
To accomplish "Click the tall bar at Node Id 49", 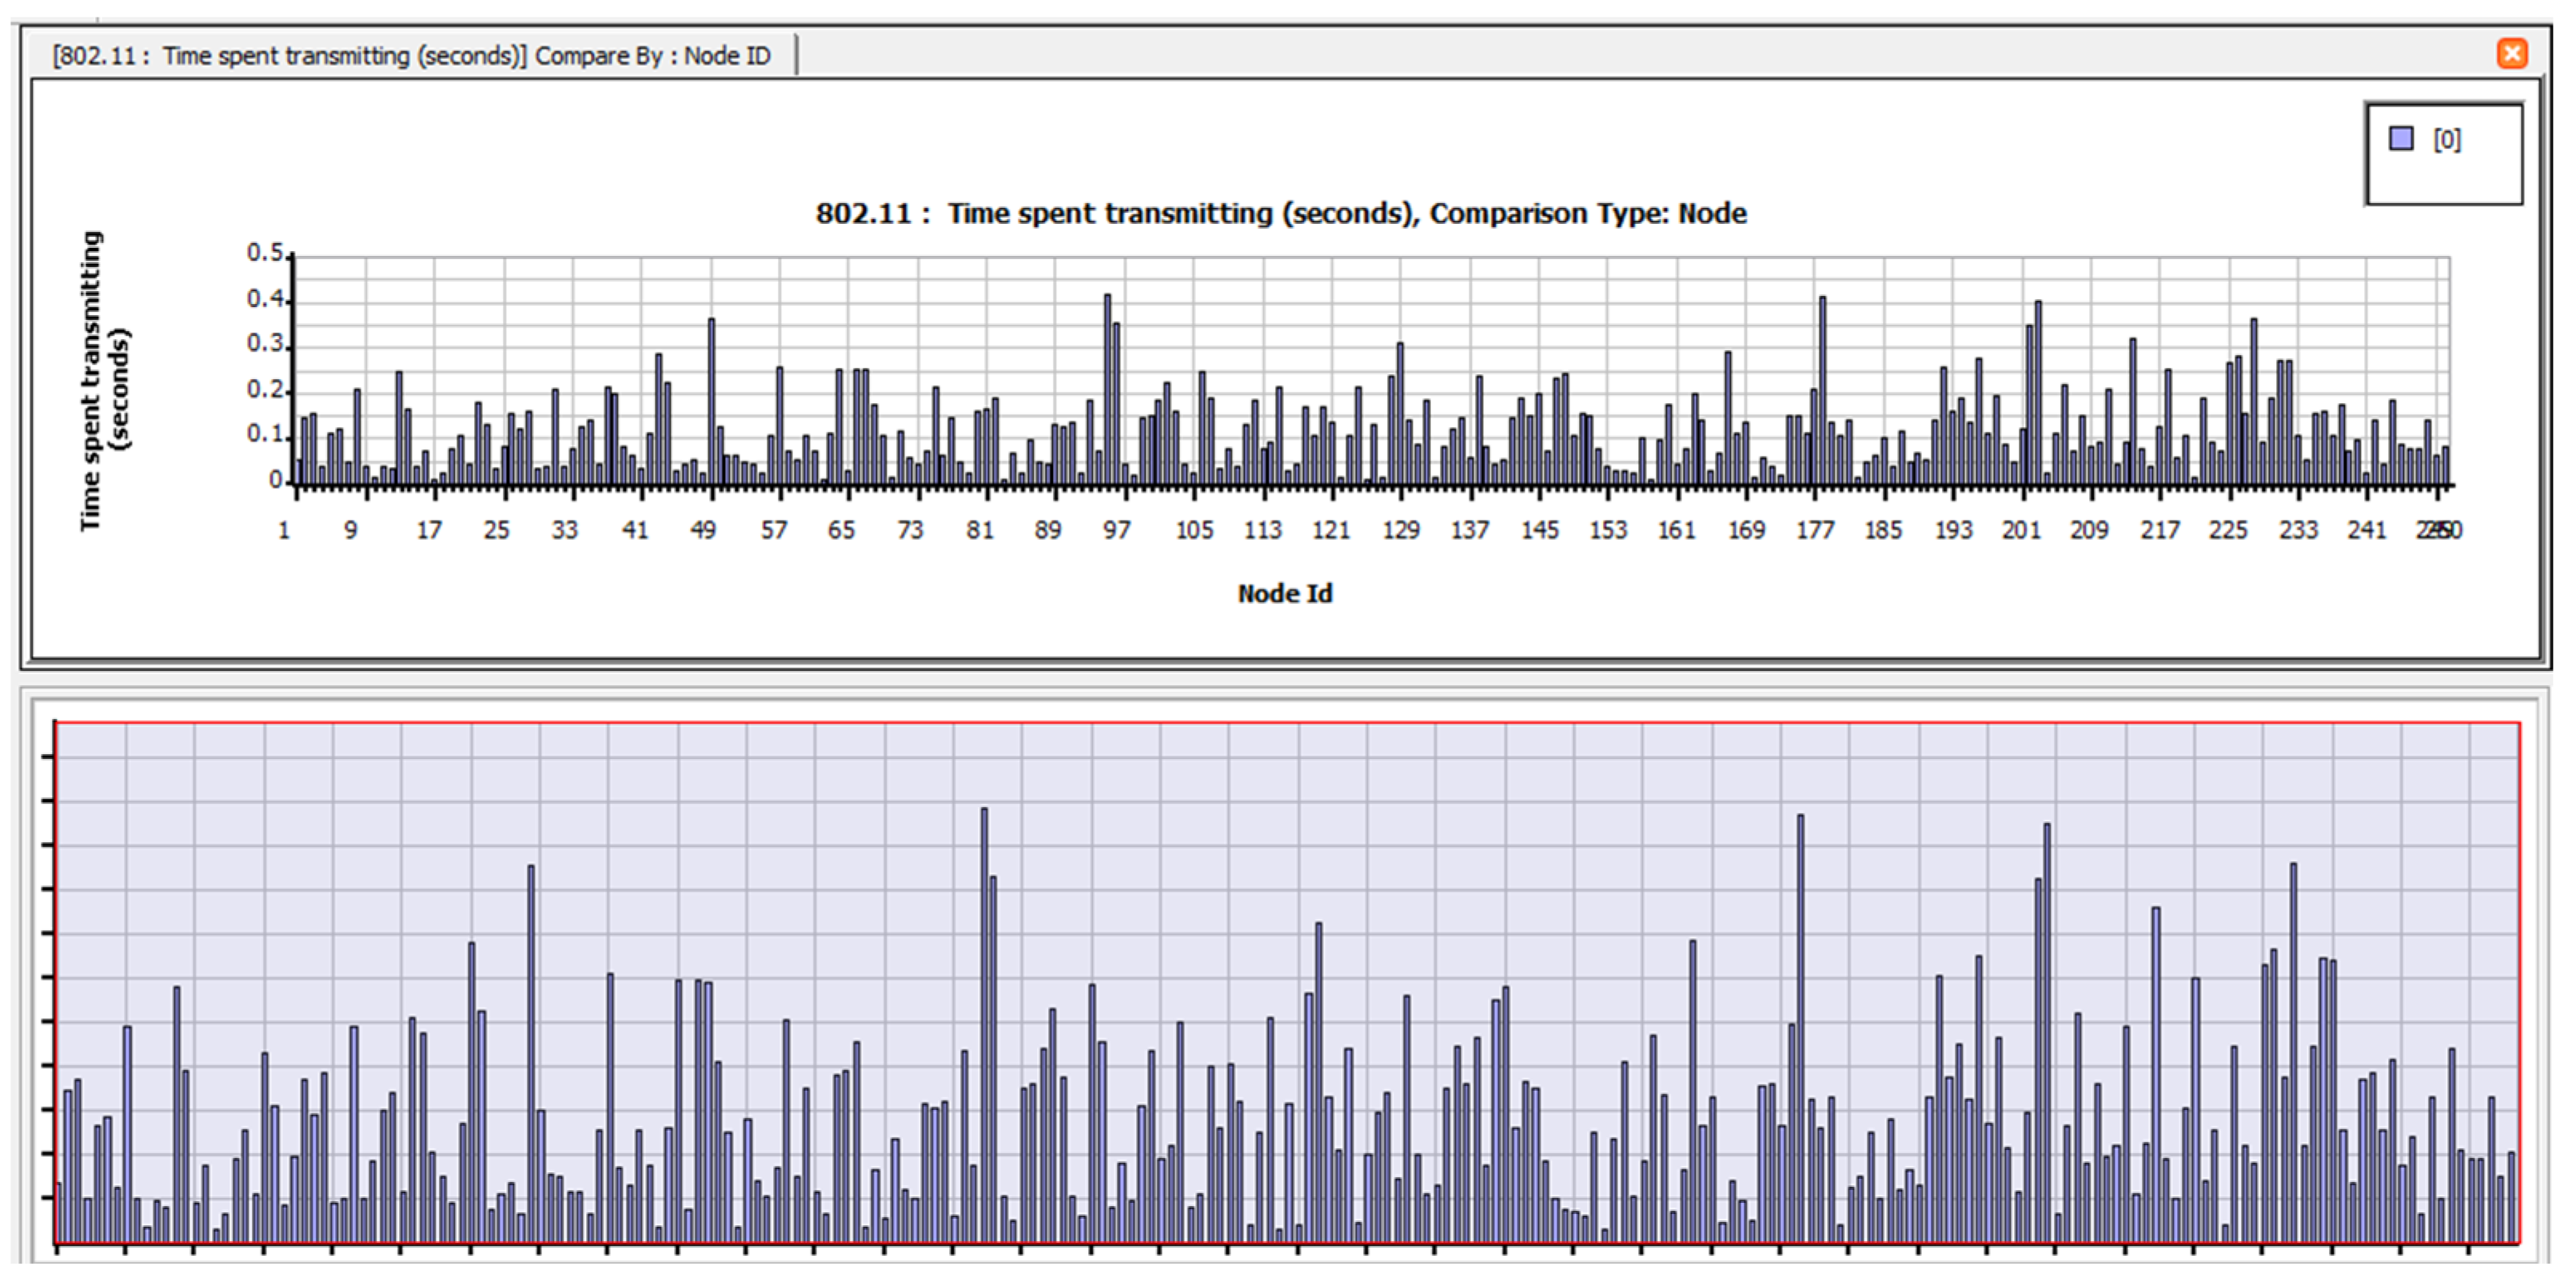I will (711, 400).
